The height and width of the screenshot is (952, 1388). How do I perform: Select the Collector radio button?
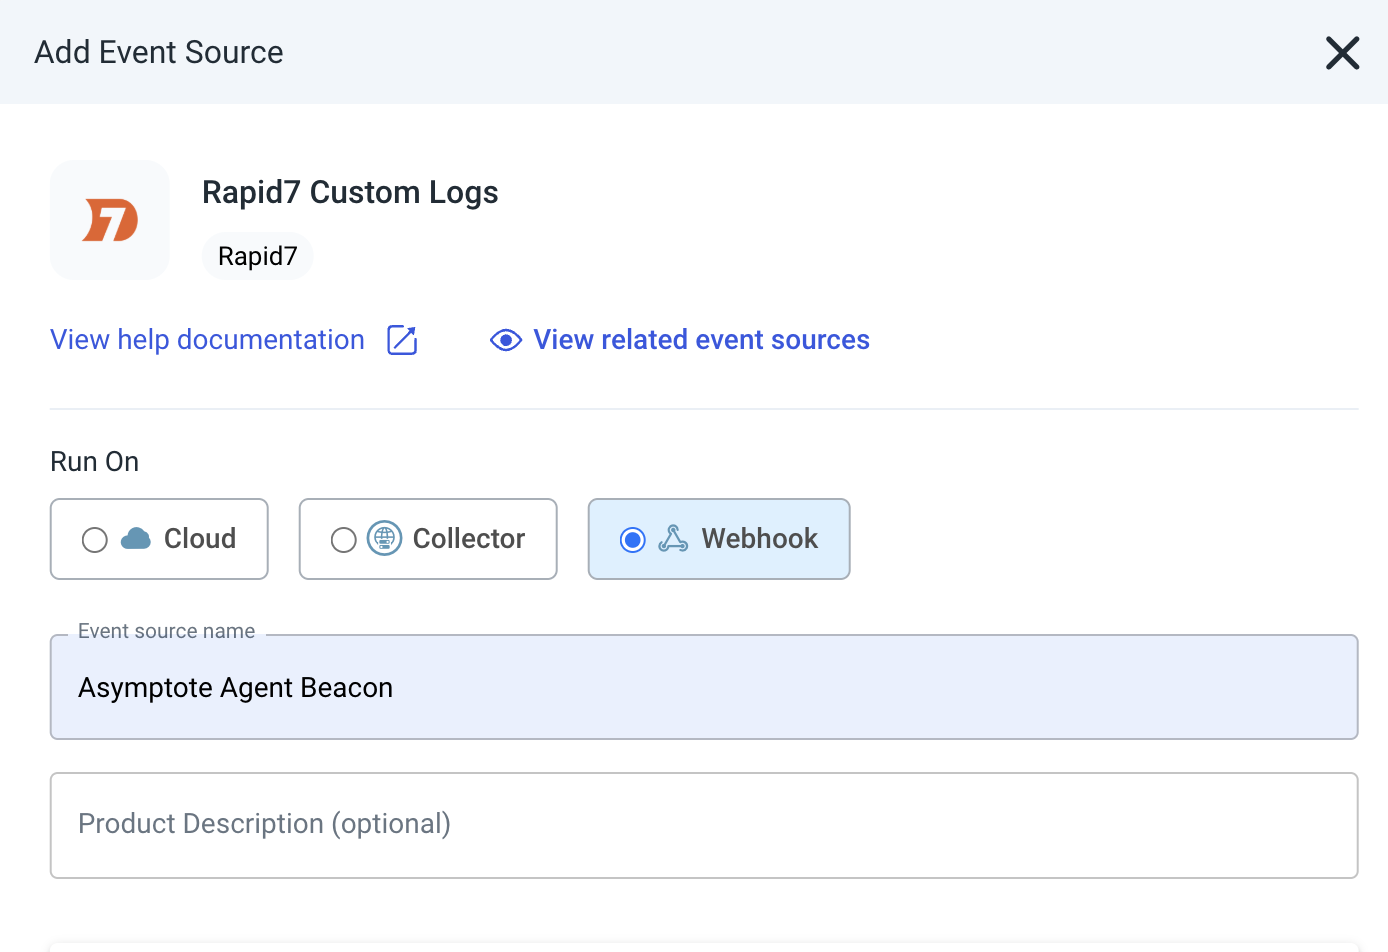tap(344, 540)
